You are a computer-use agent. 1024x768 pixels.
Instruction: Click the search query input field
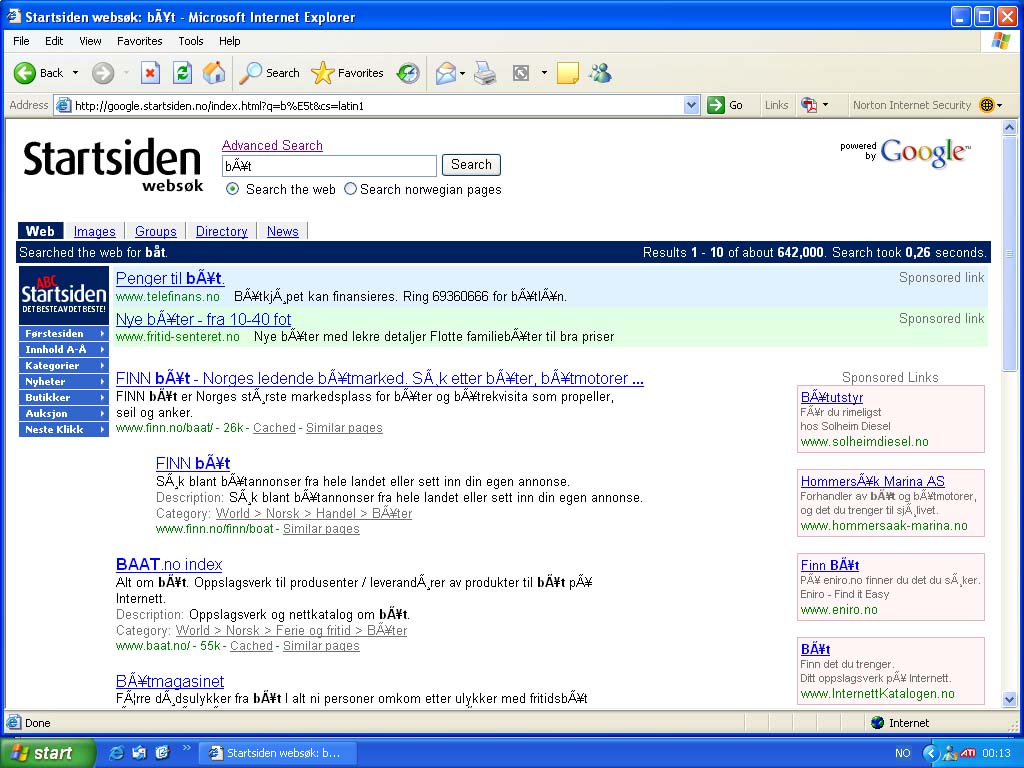tap(329, 166)
